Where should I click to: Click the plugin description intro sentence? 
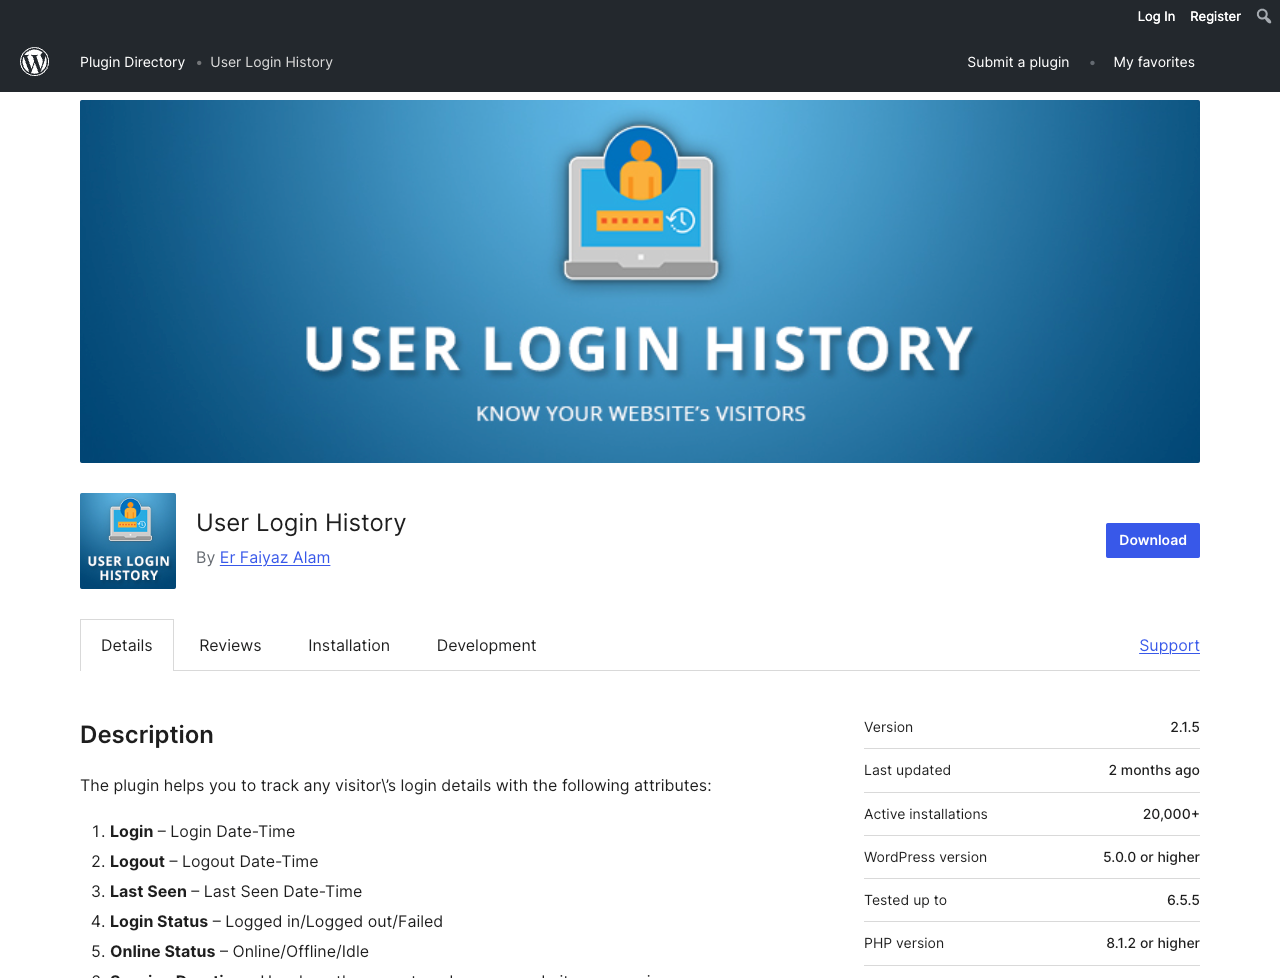tap(396, 785)
